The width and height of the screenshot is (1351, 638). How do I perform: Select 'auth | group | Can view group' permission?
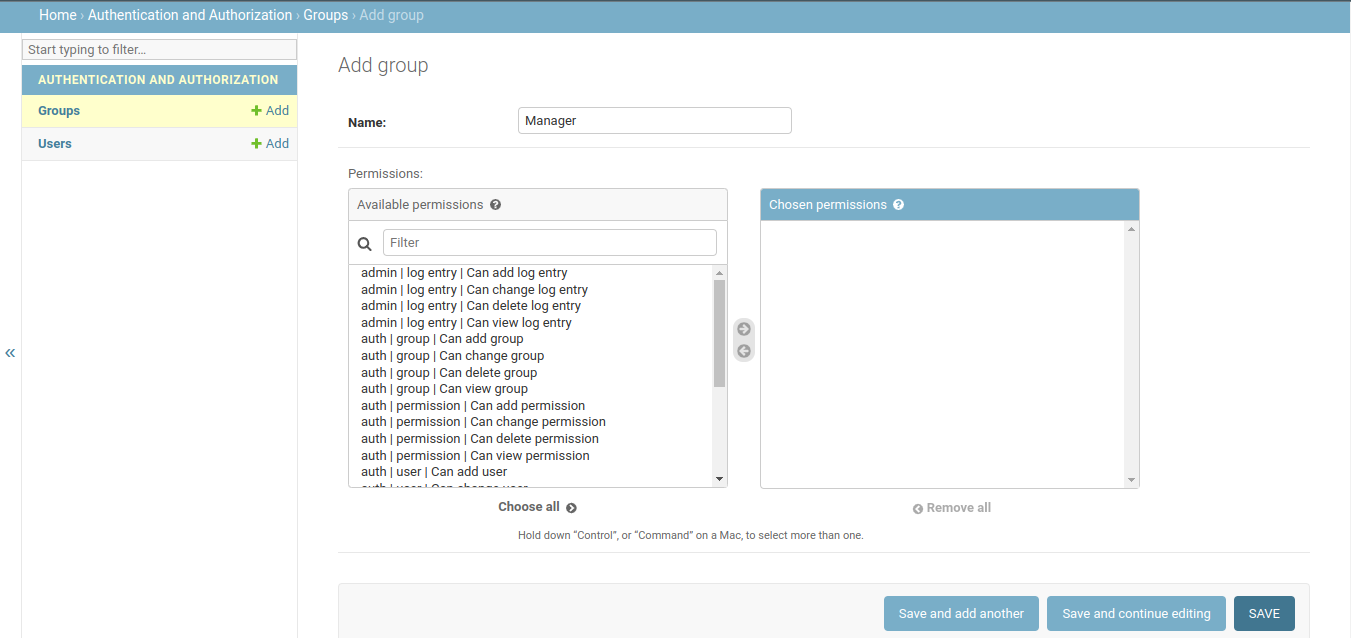[x=444, y=389]
